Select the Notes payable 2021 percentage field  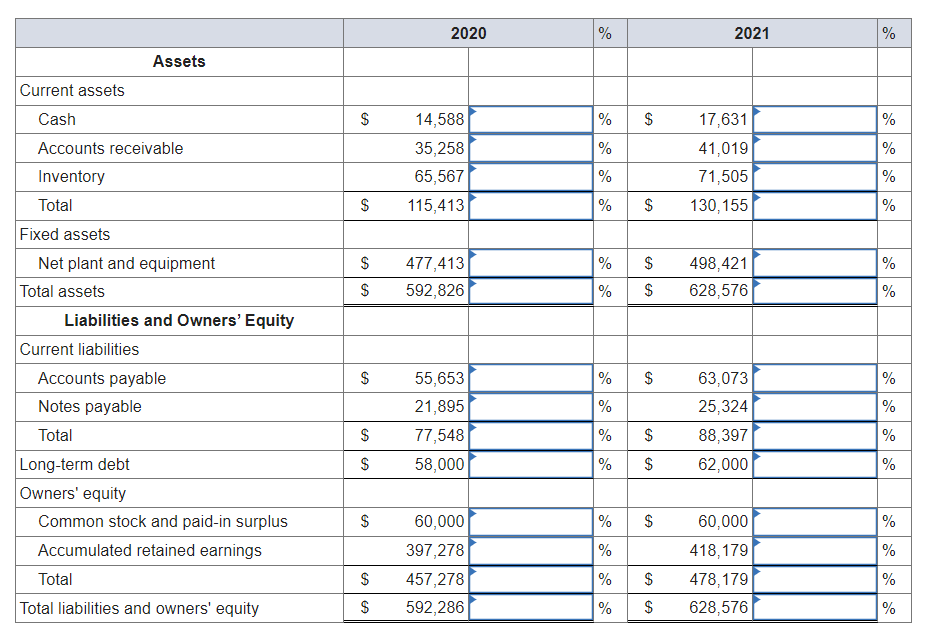coord(813,406)
